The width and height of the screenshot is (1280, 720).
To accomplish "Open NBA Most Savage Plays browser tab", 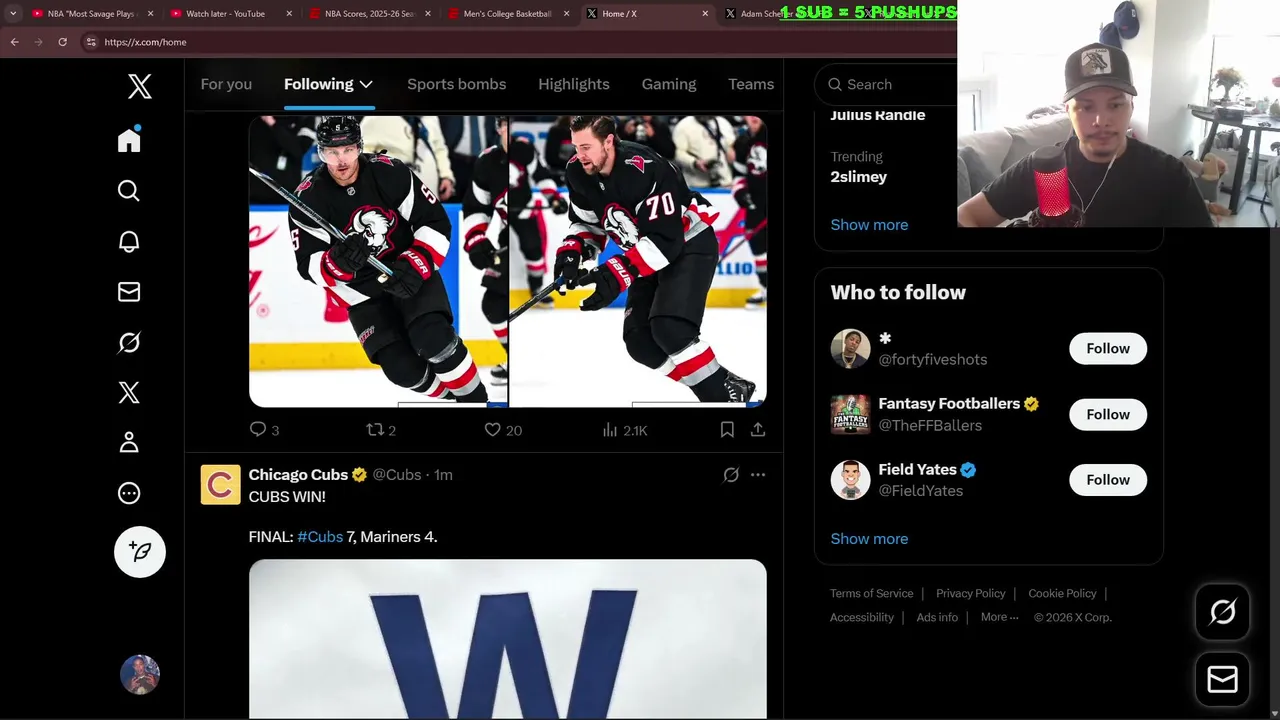I will point(91,14).
